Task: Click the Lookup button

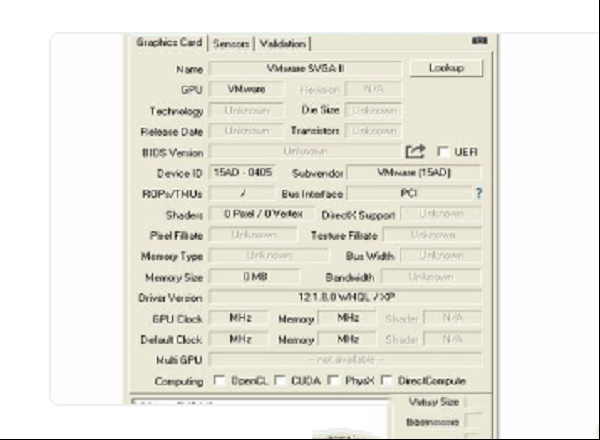Action: pyautogui.click(x=446, y=68)
